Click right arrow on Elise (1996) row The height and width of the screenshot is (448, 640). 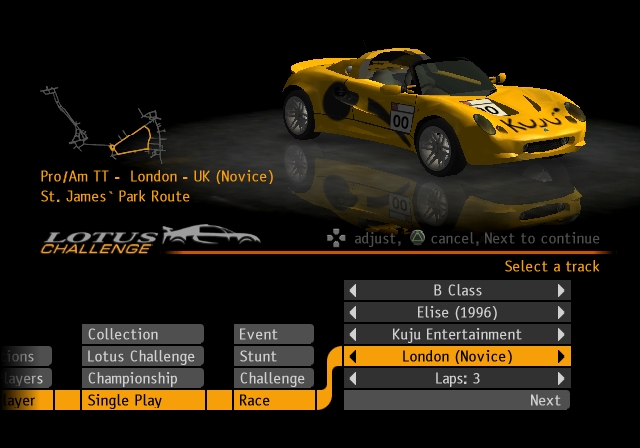(561, 313)
